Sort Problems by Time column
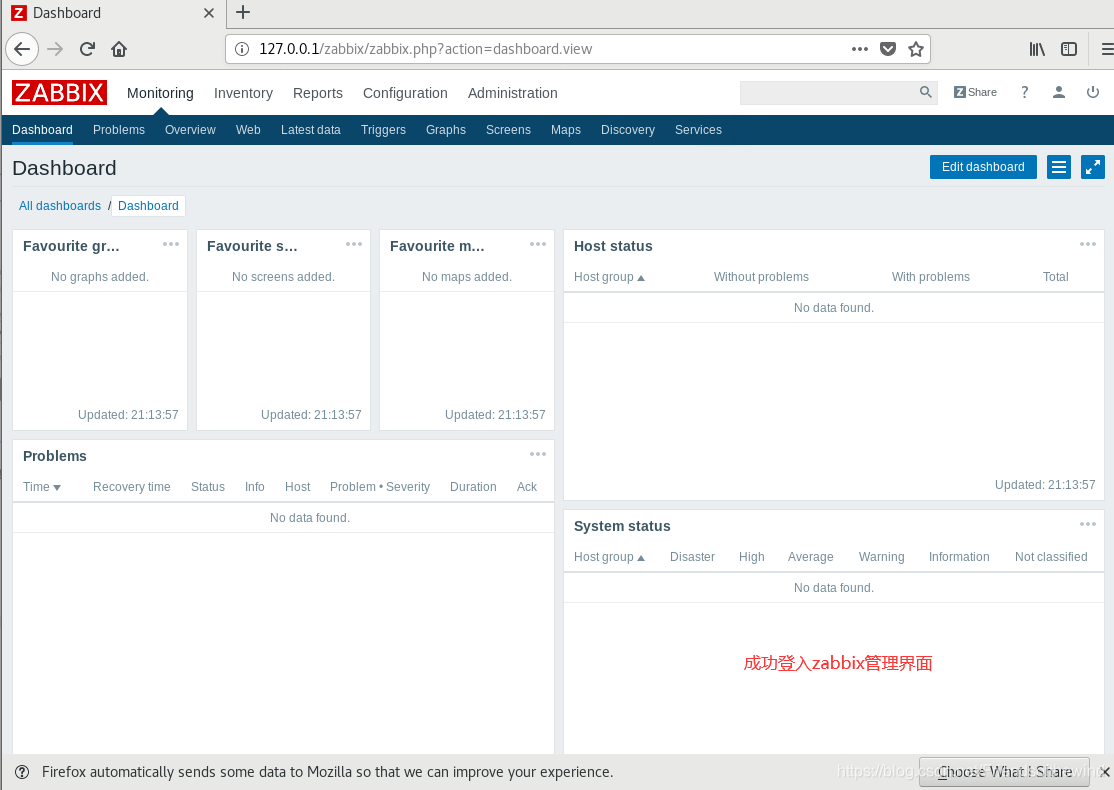This screenshot has width=1114, height=790. [41, 487]
